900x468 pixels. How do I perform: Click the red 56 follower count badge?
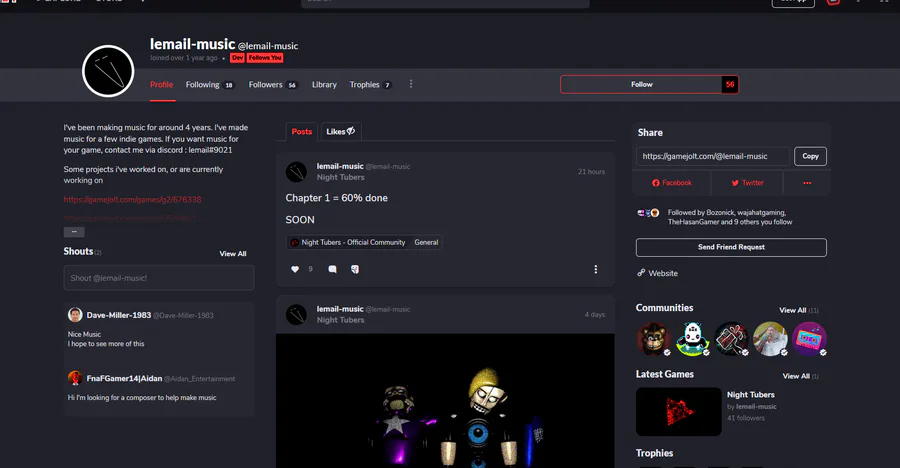[x=730, y=84]
